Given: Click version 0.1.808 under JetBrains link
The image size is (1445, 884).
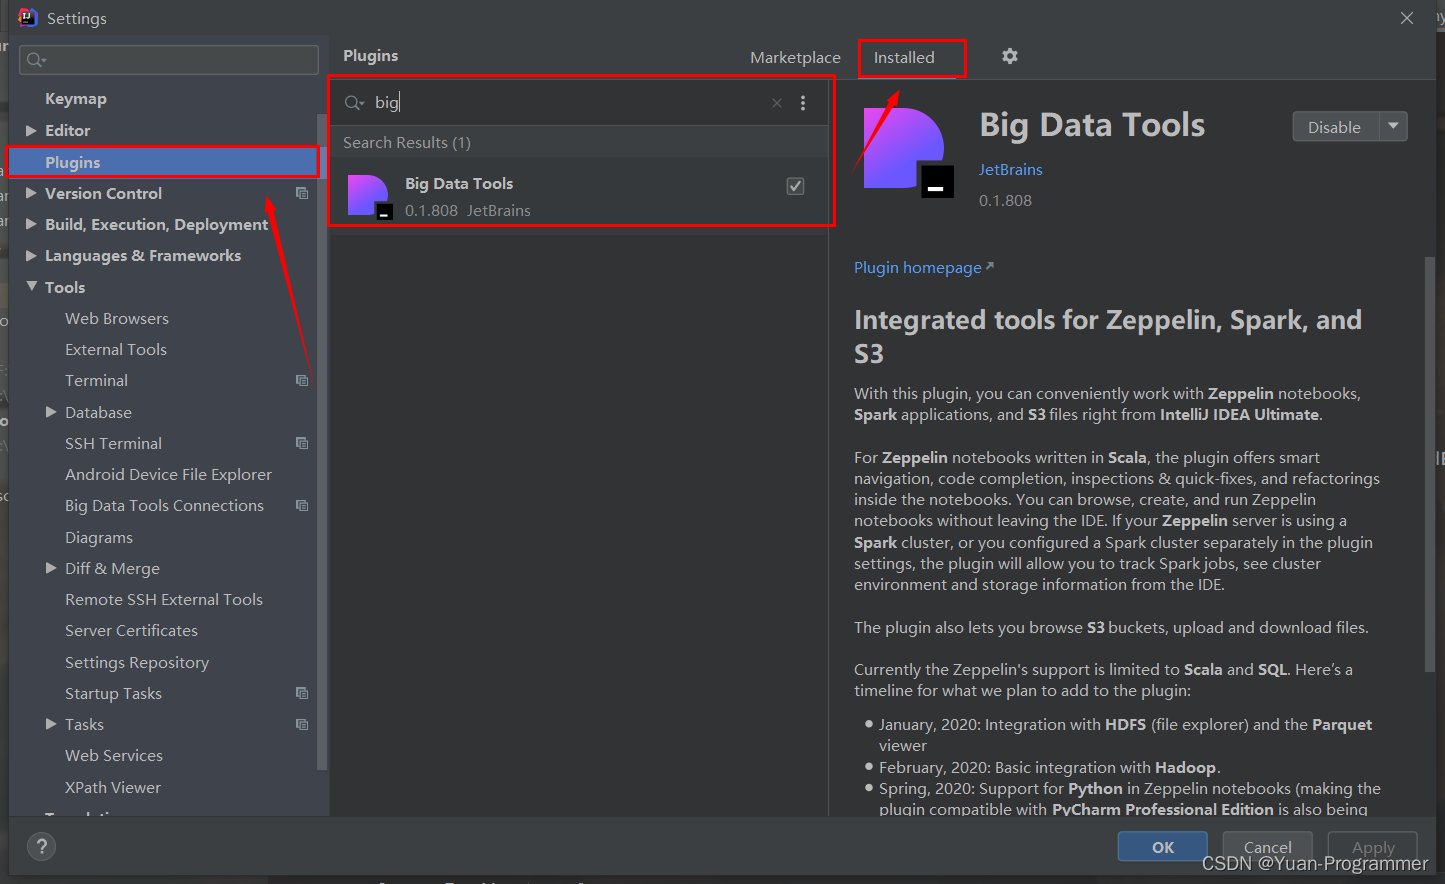Looking at the screenshot, I should [x=1005, y=200].
